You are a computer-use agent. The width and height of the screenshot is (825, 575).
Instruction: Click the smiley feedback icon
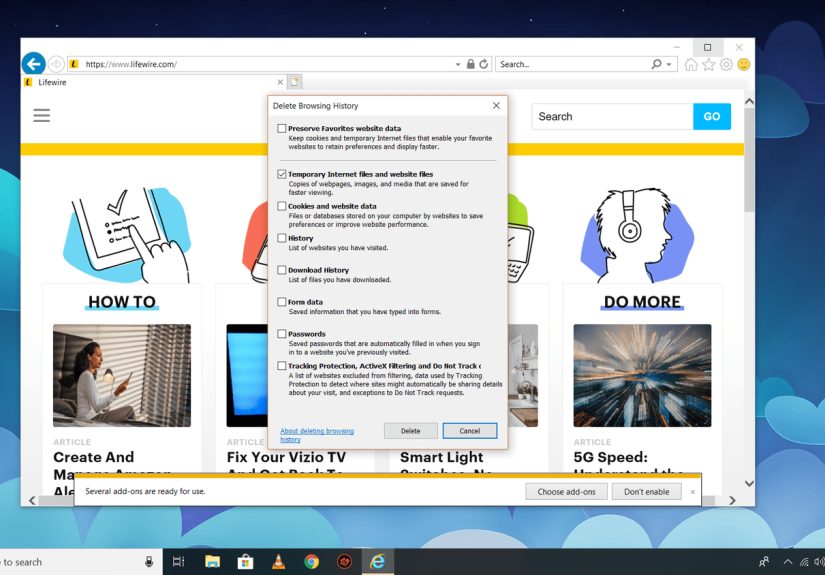[743, 64]
